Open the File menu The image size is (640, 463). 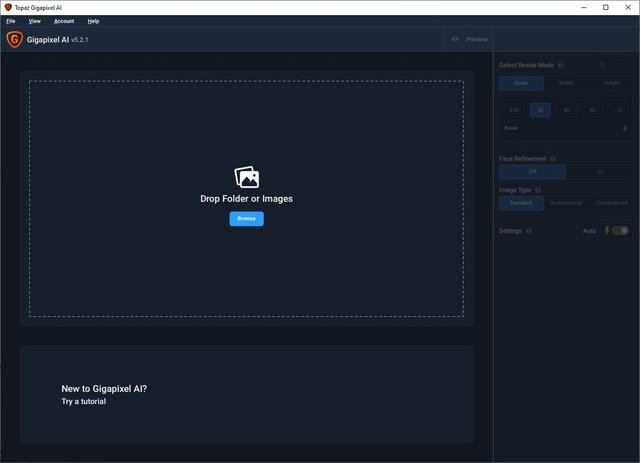pyautogui.click(x=11, y=21)
